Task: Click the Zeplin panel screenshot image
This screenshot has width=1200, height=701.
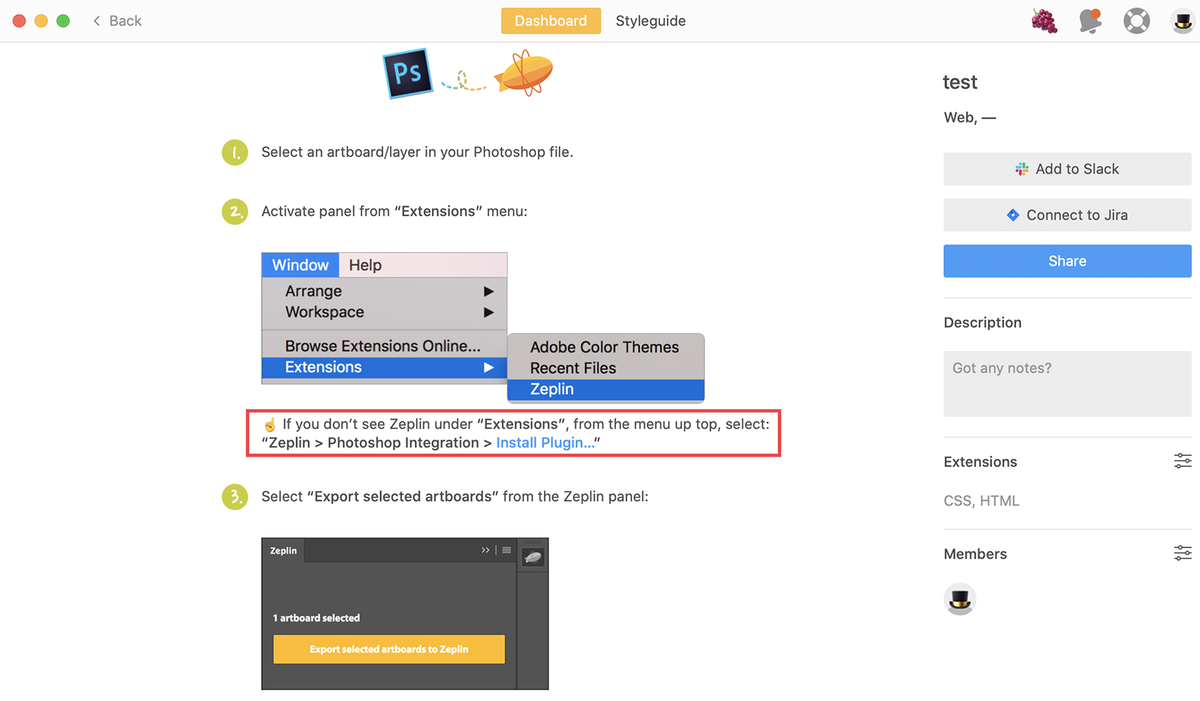Action: [x=405, y=614]
